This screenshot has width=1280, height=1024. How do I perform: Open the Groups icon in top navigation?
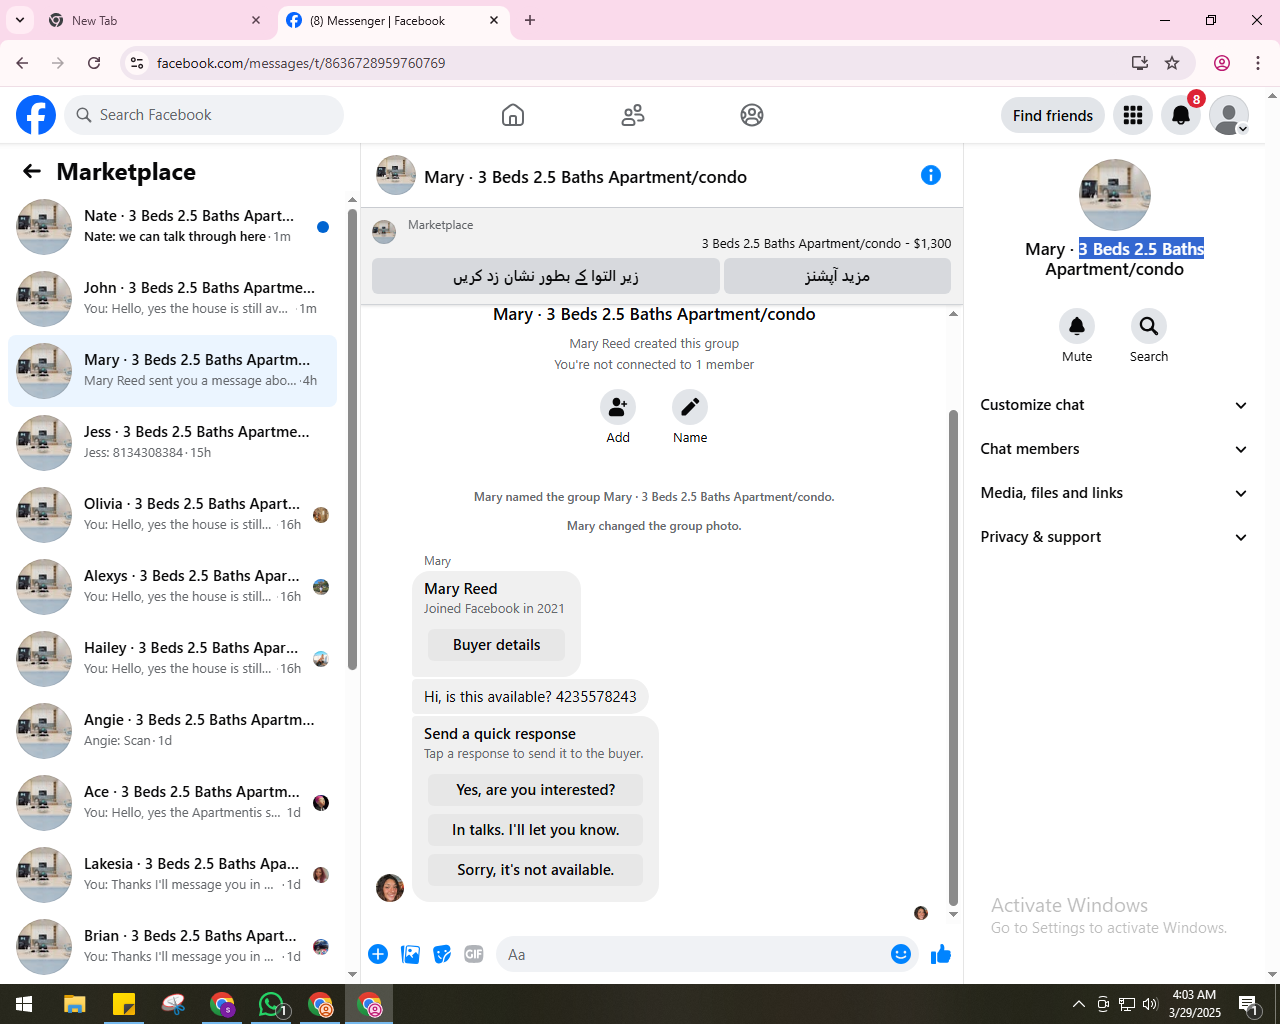tap(752, 115)
